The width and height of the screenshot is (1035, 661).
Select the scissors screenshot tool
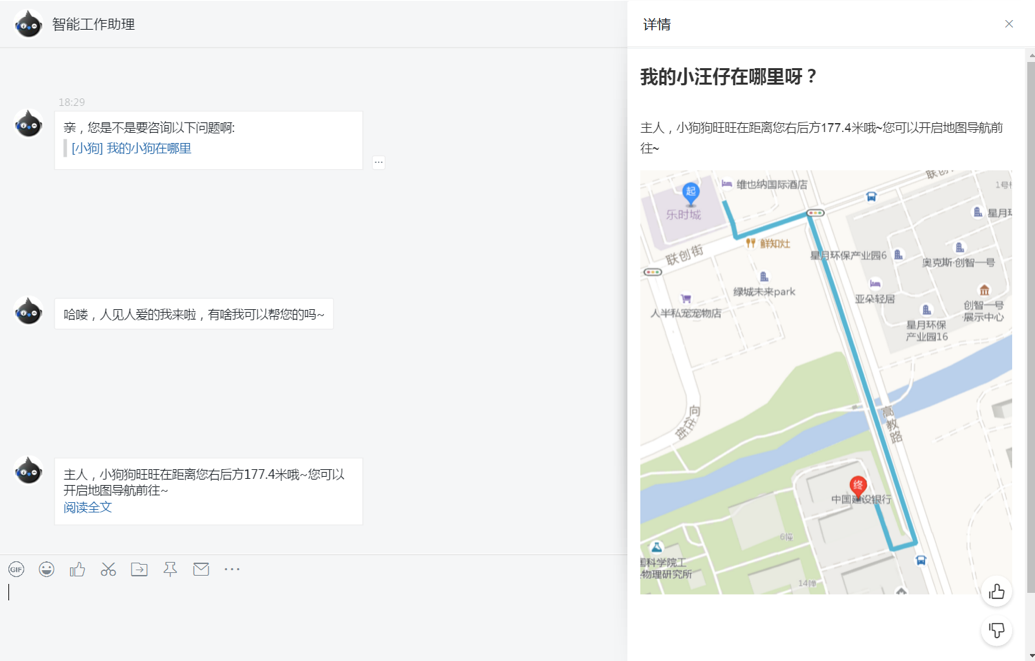[108, 569]
